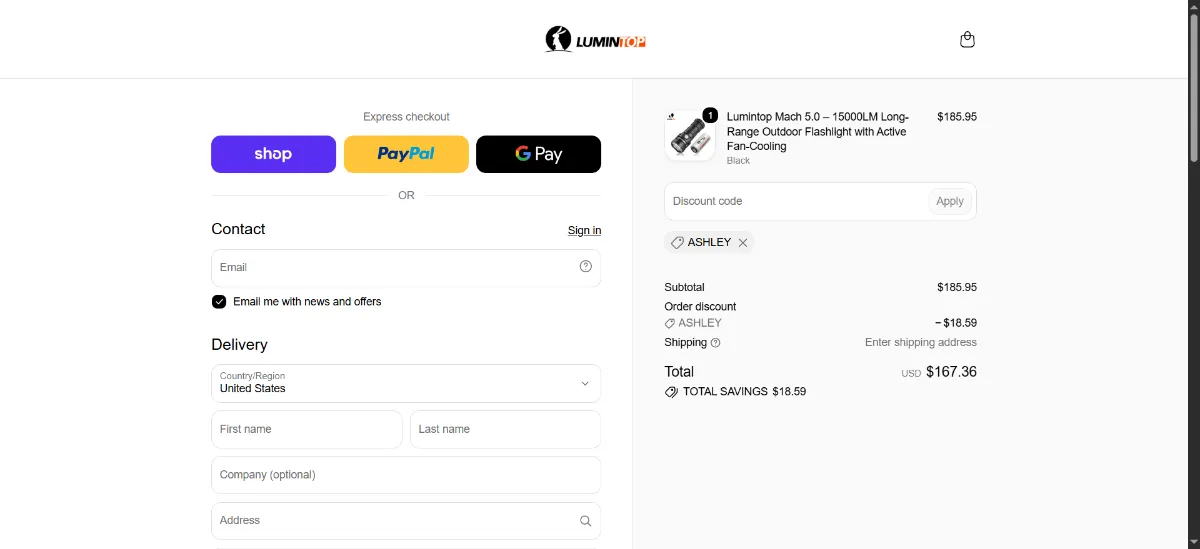Click the Lumintop logo
The height and width of the screenshot is (549, 1200).
click(595, 40)
